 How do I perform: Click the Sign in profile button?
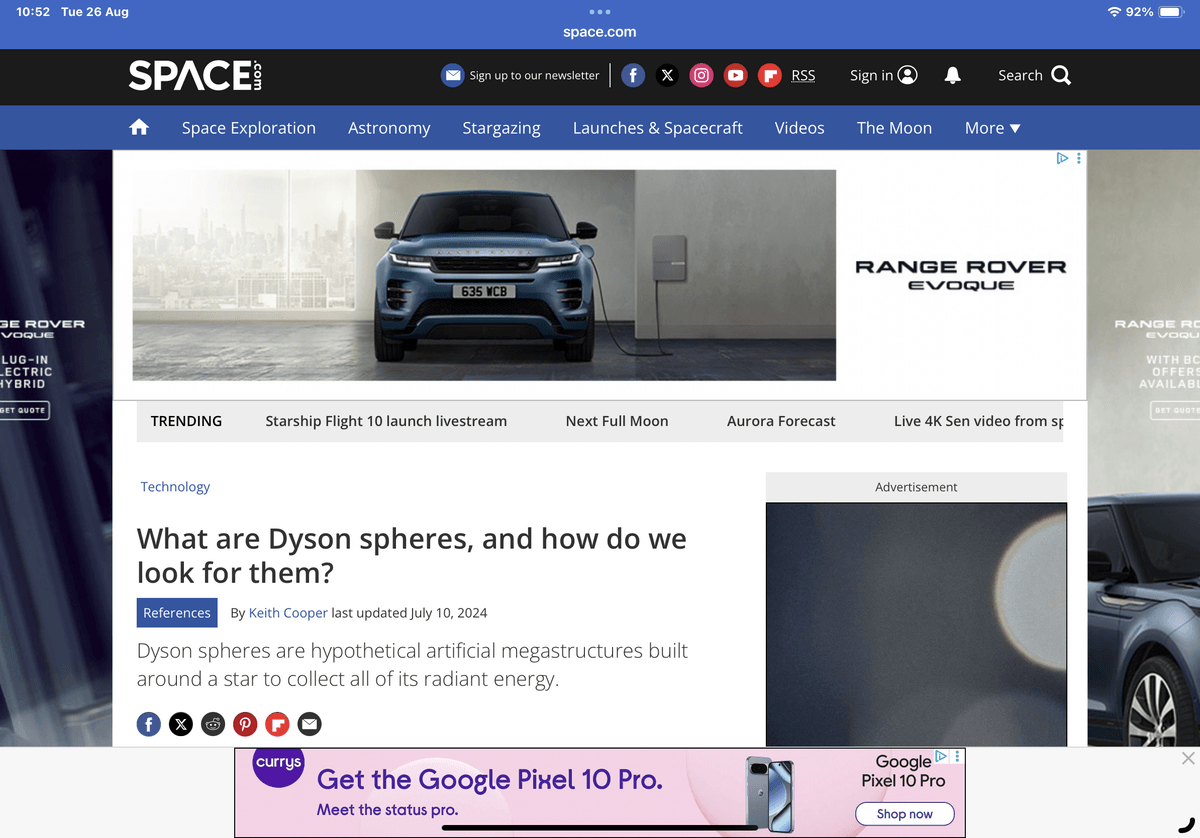(883, 75)
